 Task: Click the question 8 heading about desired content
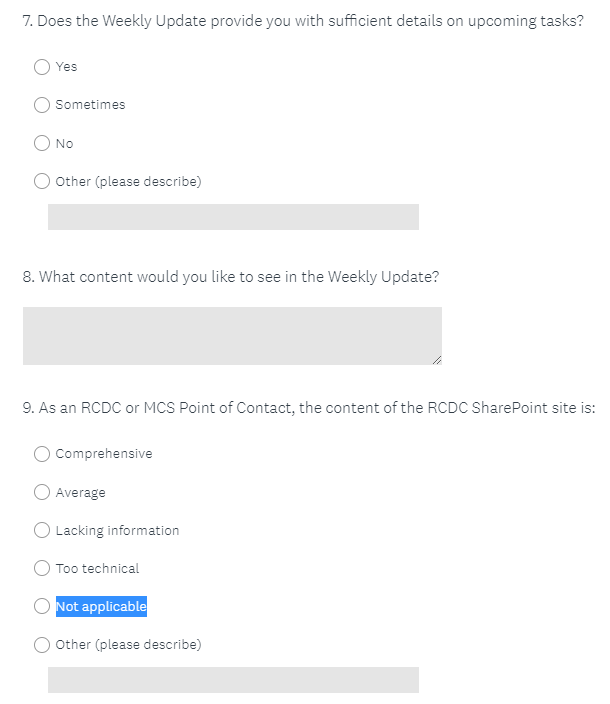click(230, 277)
